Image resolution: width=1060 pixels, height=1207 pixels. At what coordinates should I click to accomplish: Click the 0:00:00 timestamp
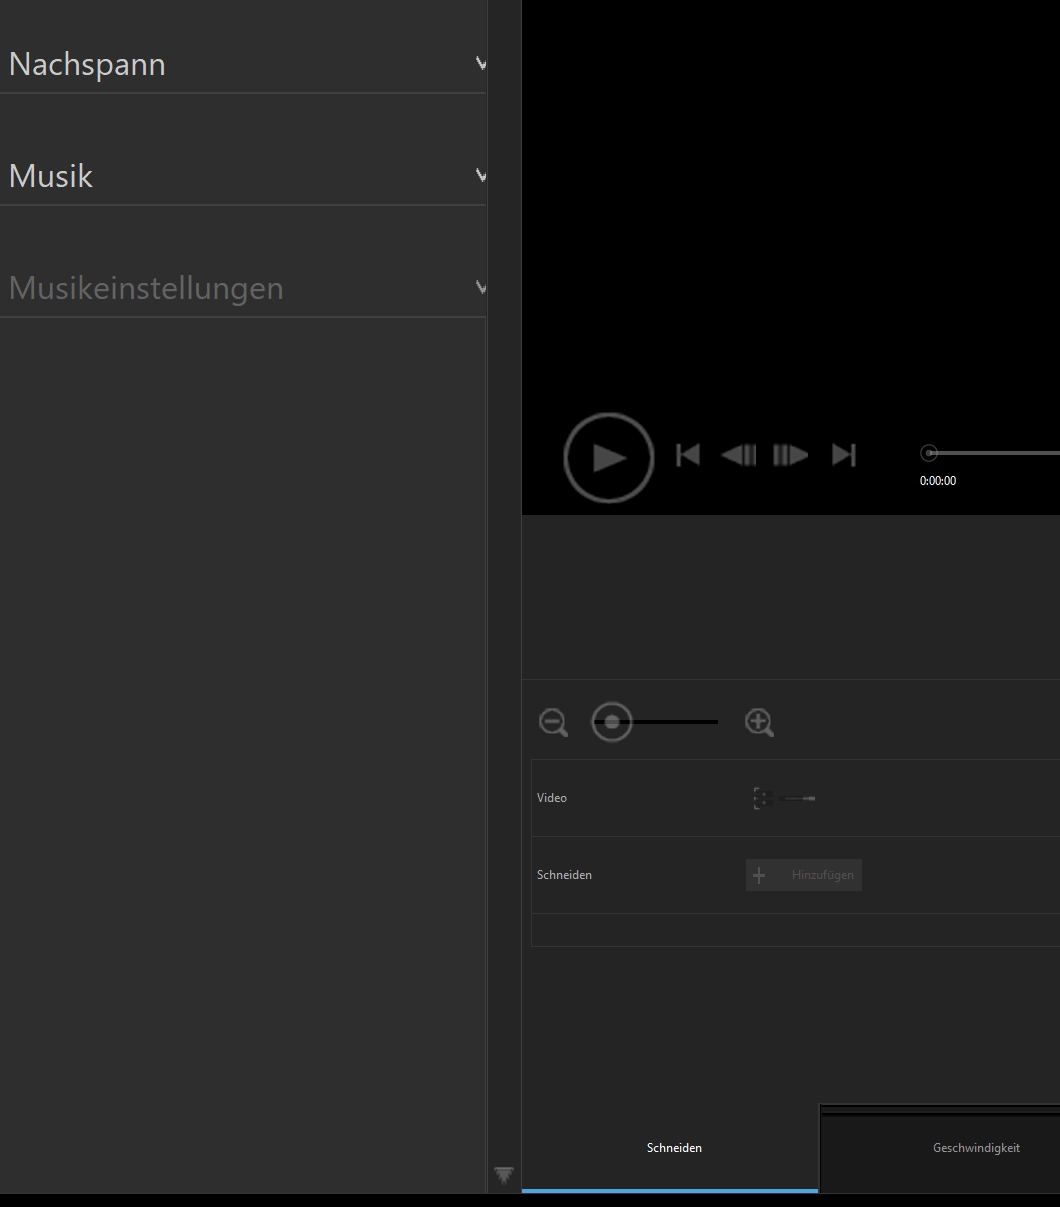coord(938,481)
